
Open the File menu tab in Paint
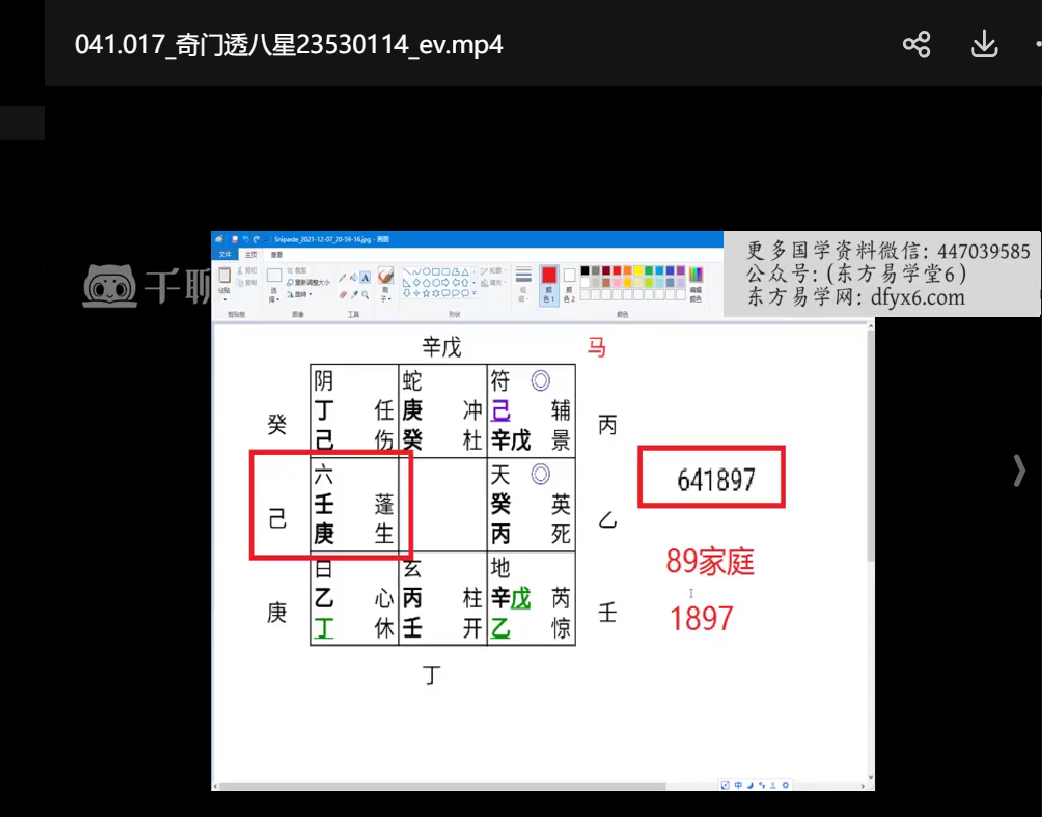click(x=225, y=255)
